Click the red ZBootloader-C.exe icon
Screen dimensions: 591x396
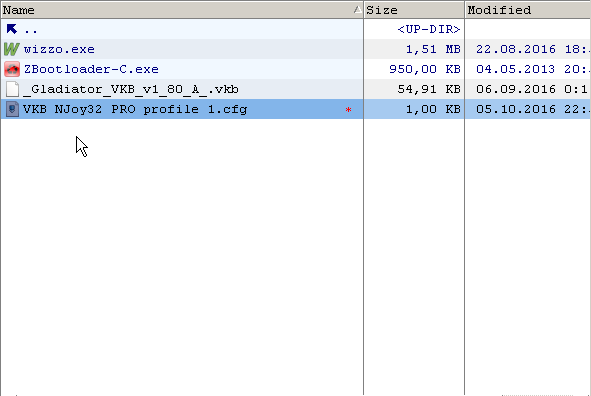12,69
